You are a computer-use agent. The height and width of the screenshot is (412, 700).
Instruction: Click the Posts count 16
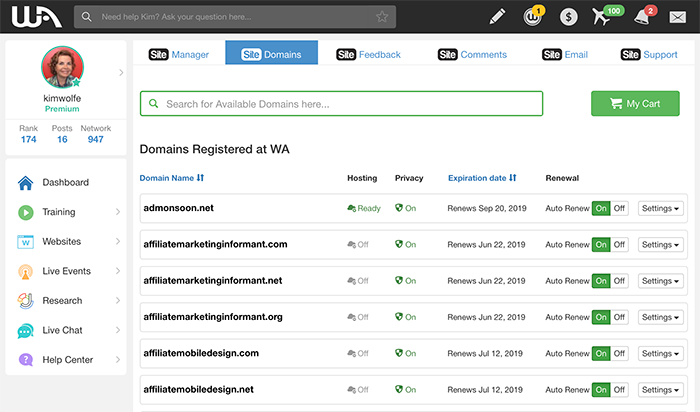click(x=62, y=139)
